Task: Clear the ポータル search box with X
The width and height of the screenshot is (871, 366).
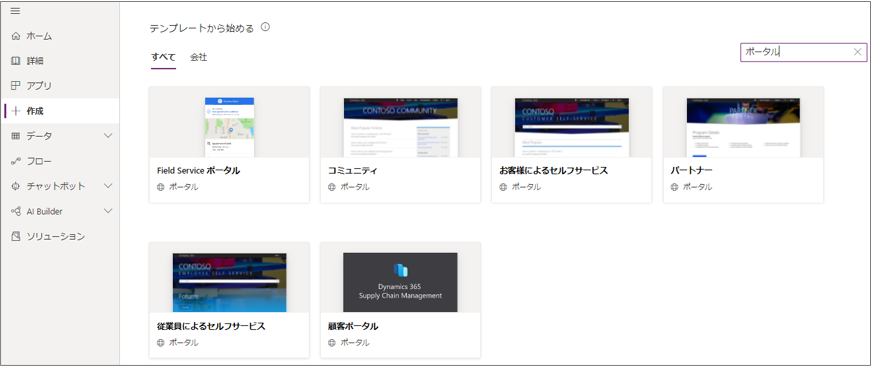Action: (857, 52)
